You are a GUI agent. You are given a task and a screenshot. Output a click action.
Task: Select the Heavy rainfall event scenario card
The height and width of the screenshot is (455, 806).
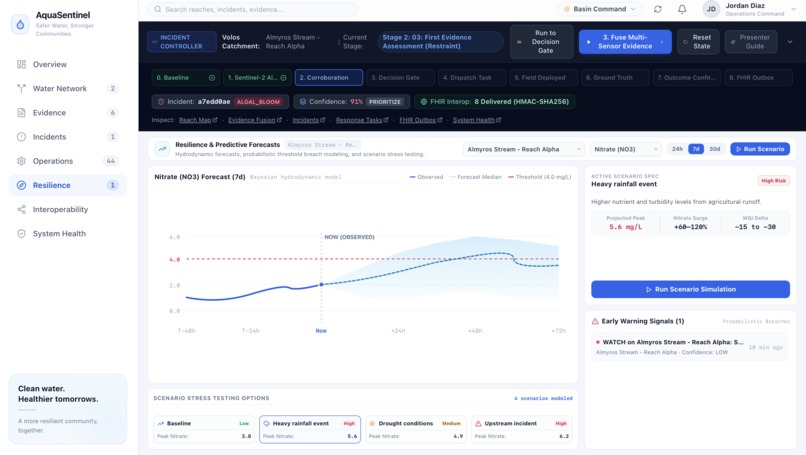pos(310,429)
